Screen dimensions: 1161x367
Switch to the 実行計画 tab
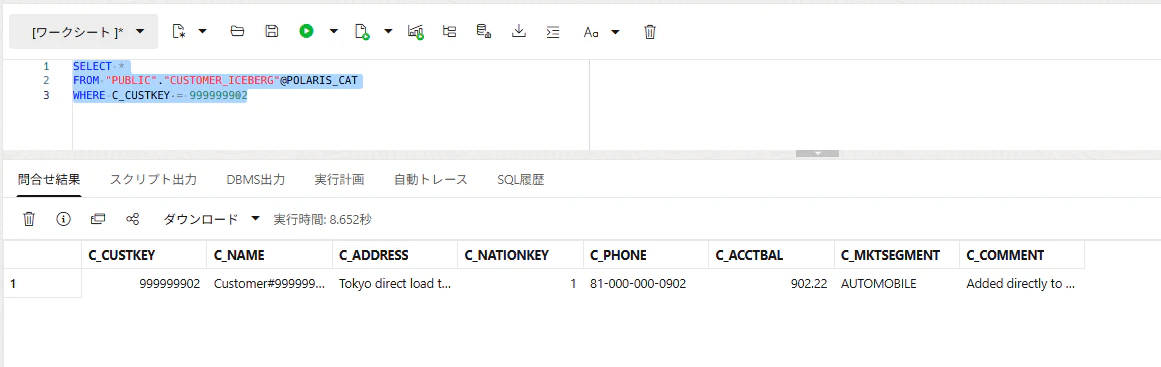point(339,180)
